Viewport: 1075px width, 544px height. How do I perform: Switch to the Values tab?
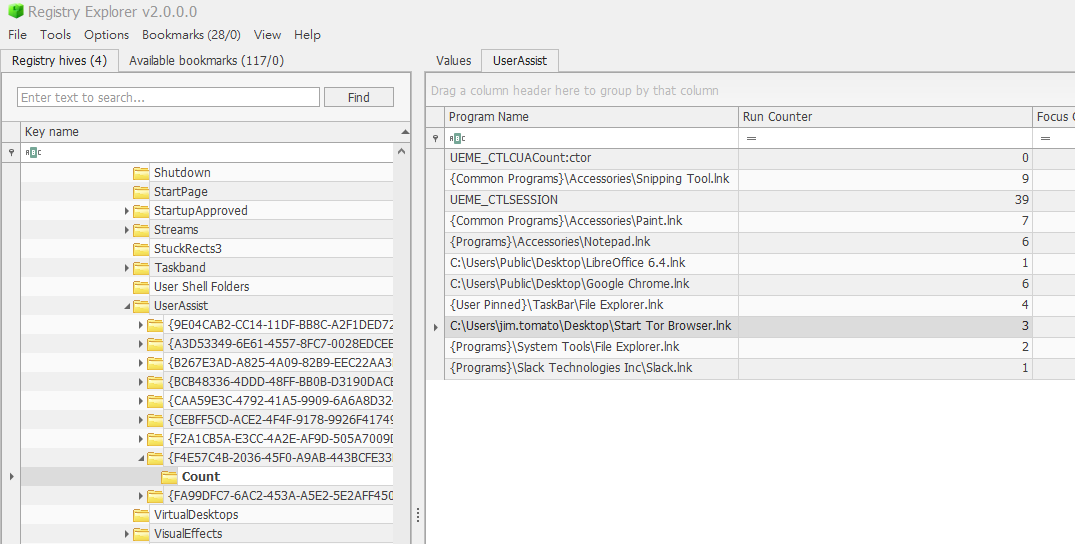pos(454,61)
